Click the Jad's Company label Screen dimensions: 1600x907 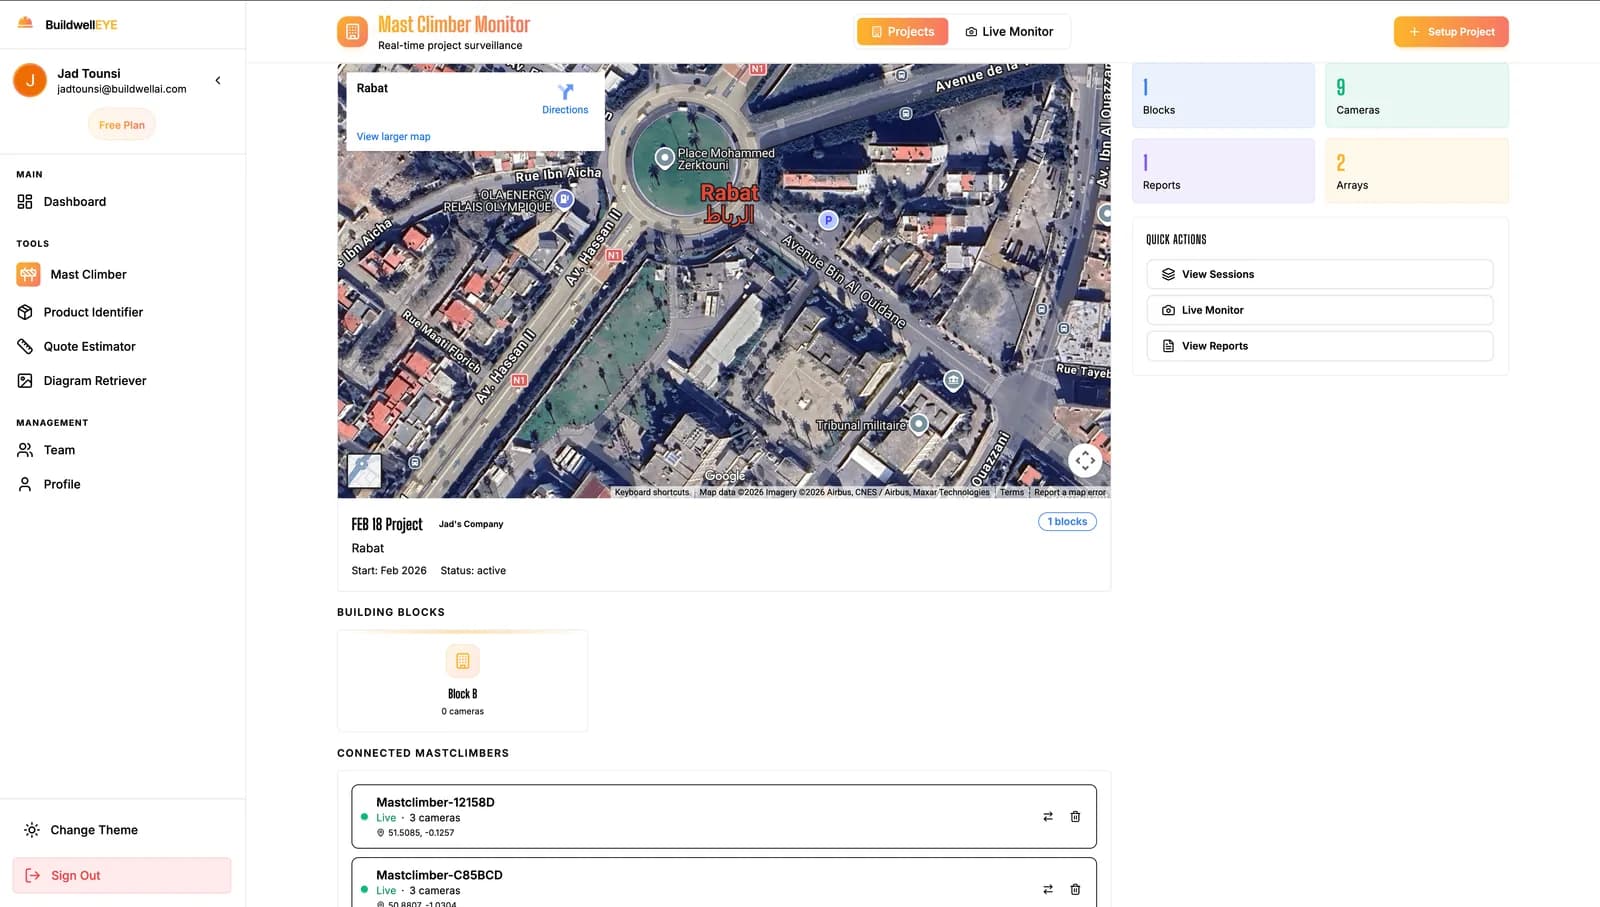pos(471,524)
